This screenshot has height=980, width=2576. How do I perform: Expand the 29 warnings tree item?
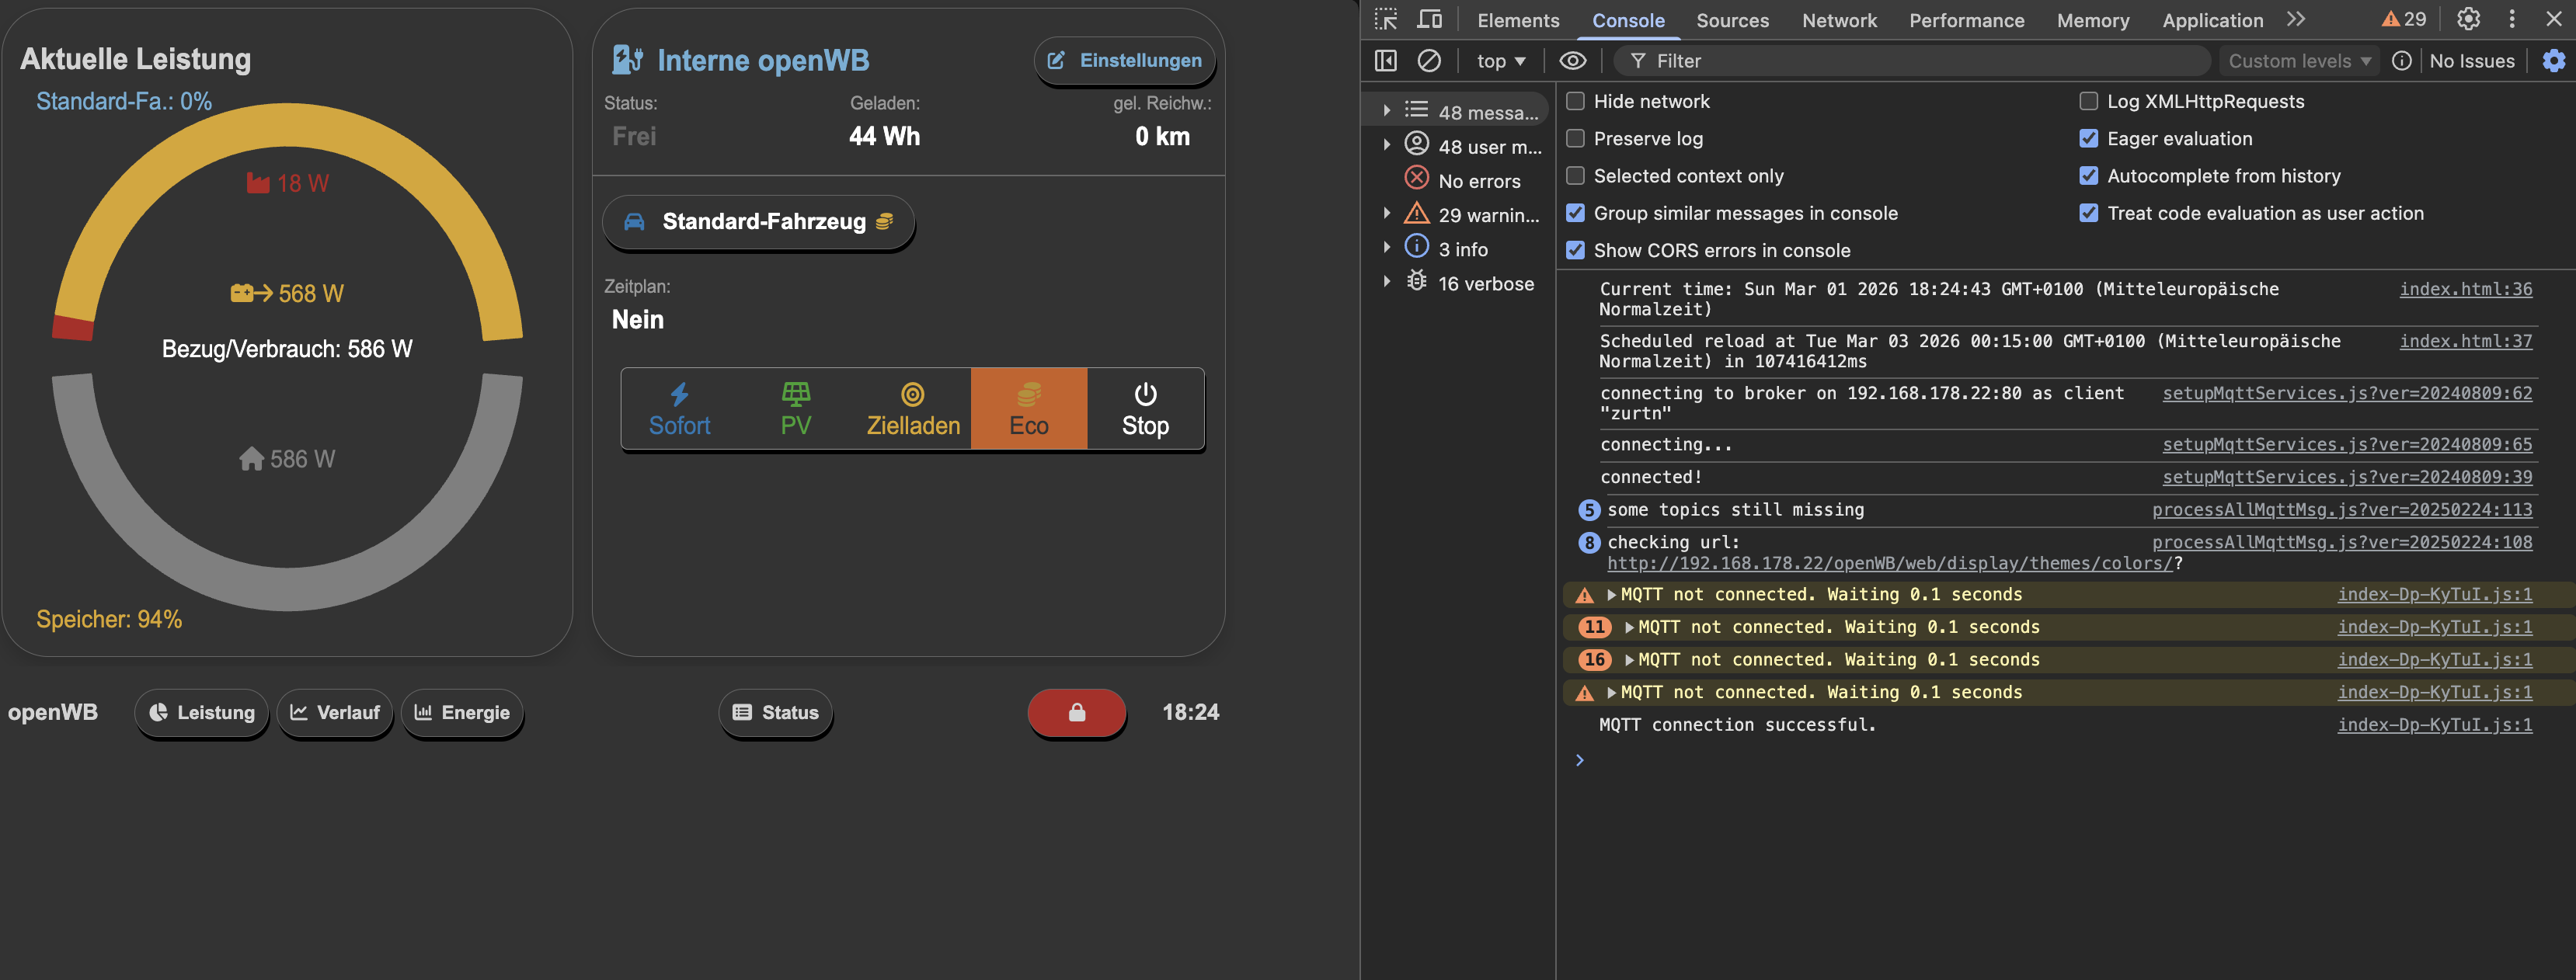[x=1386, y=214]
